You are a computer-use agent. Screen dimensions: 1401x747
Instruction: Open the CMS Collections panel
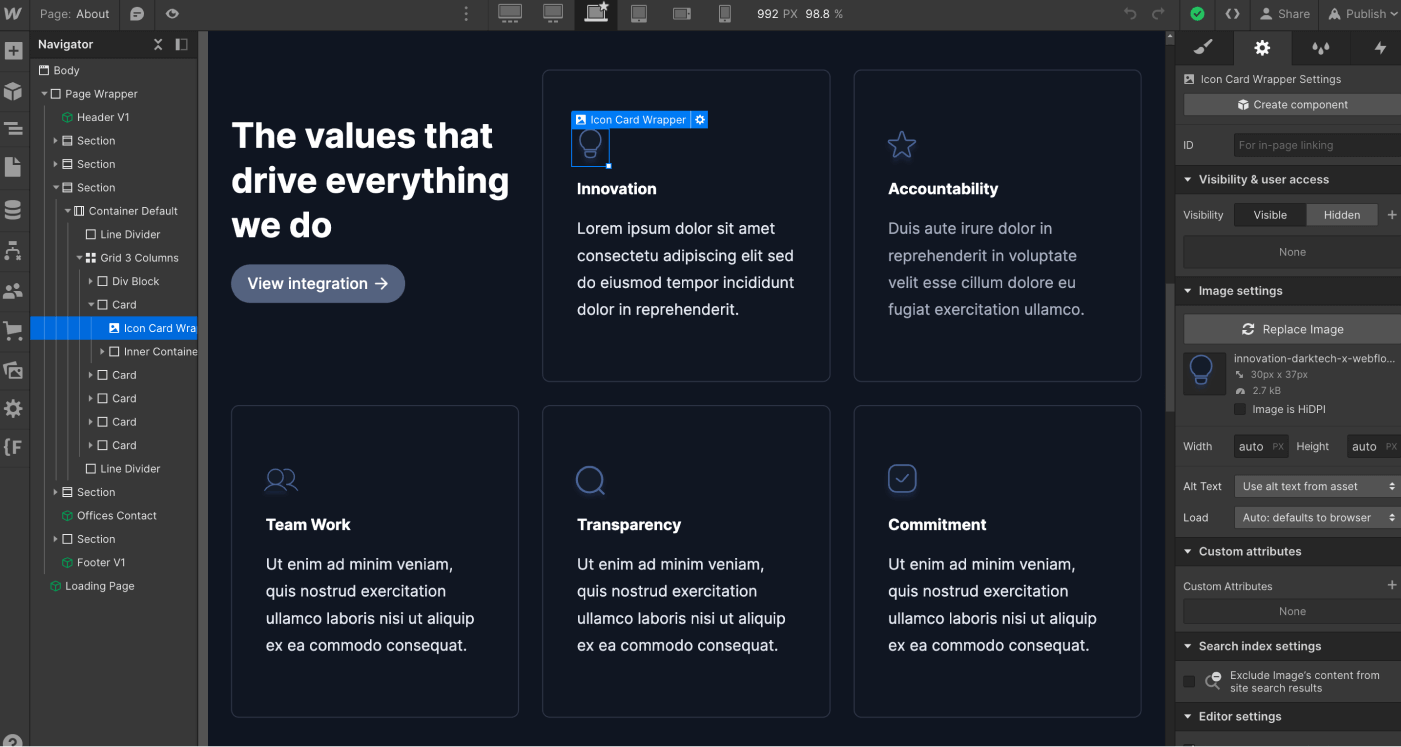[x=15, y=209]
